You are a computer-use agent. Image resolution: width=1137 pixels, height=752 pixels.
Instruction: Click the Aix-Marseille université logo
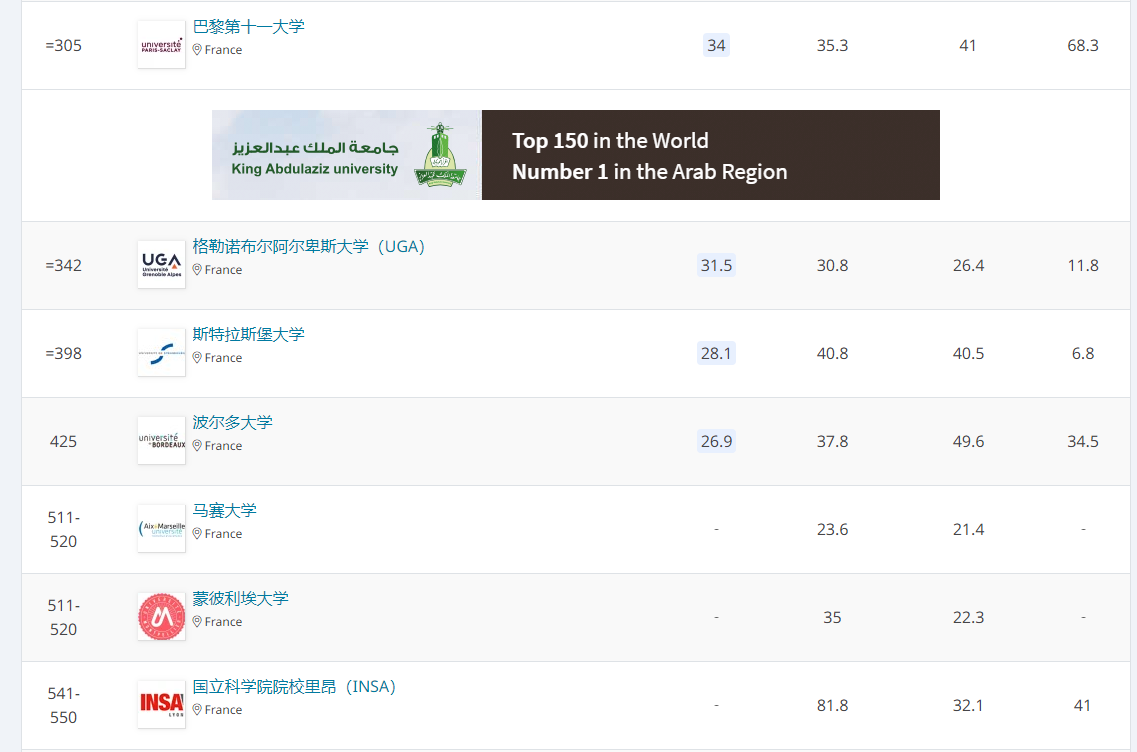click(160, 528)
